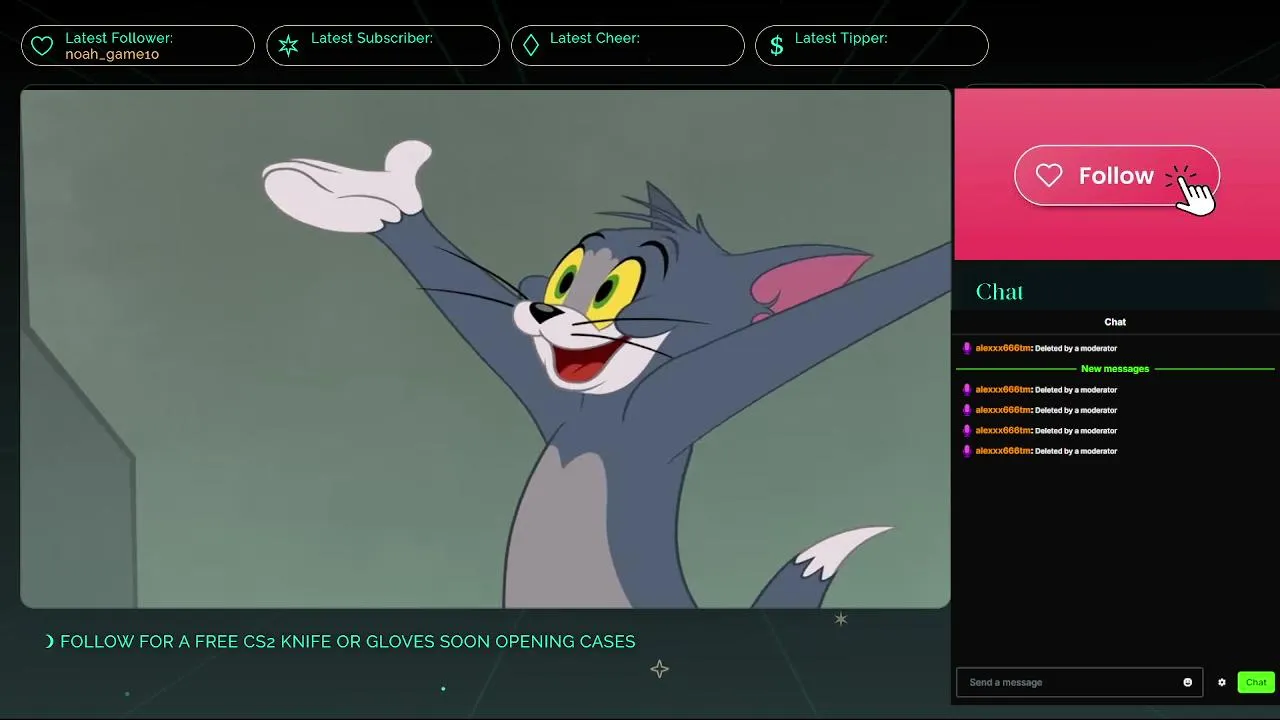Click the New messages divider label

click(1115, 369)
